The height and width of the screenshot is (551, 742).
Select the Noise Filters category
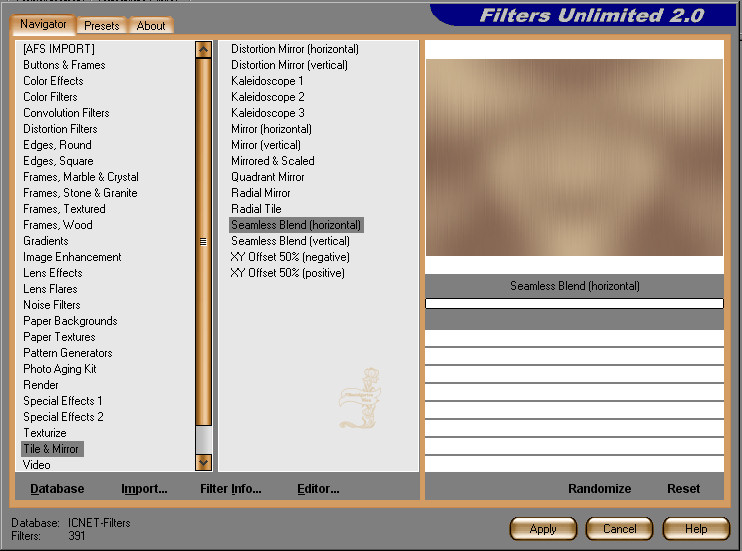click(x=52, y=305)
